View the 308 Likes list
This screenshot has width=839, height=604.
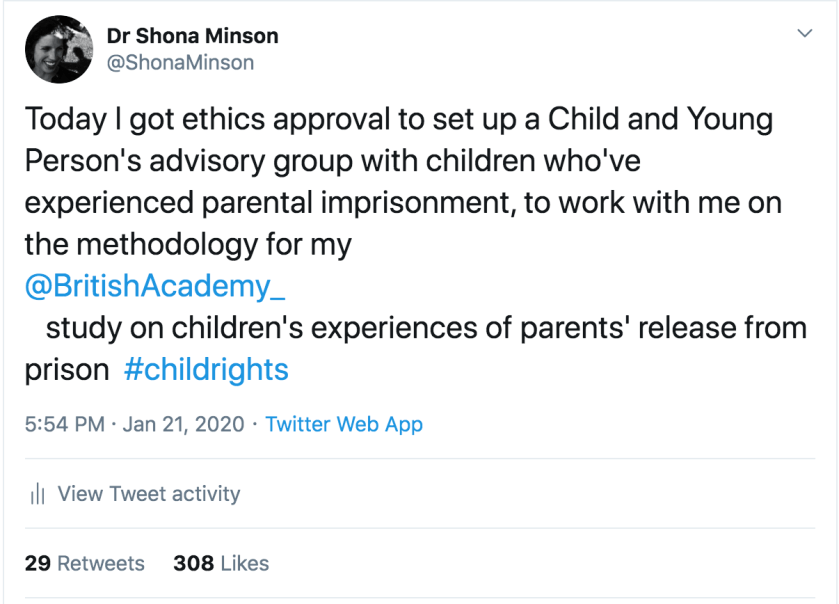[221, 563]
